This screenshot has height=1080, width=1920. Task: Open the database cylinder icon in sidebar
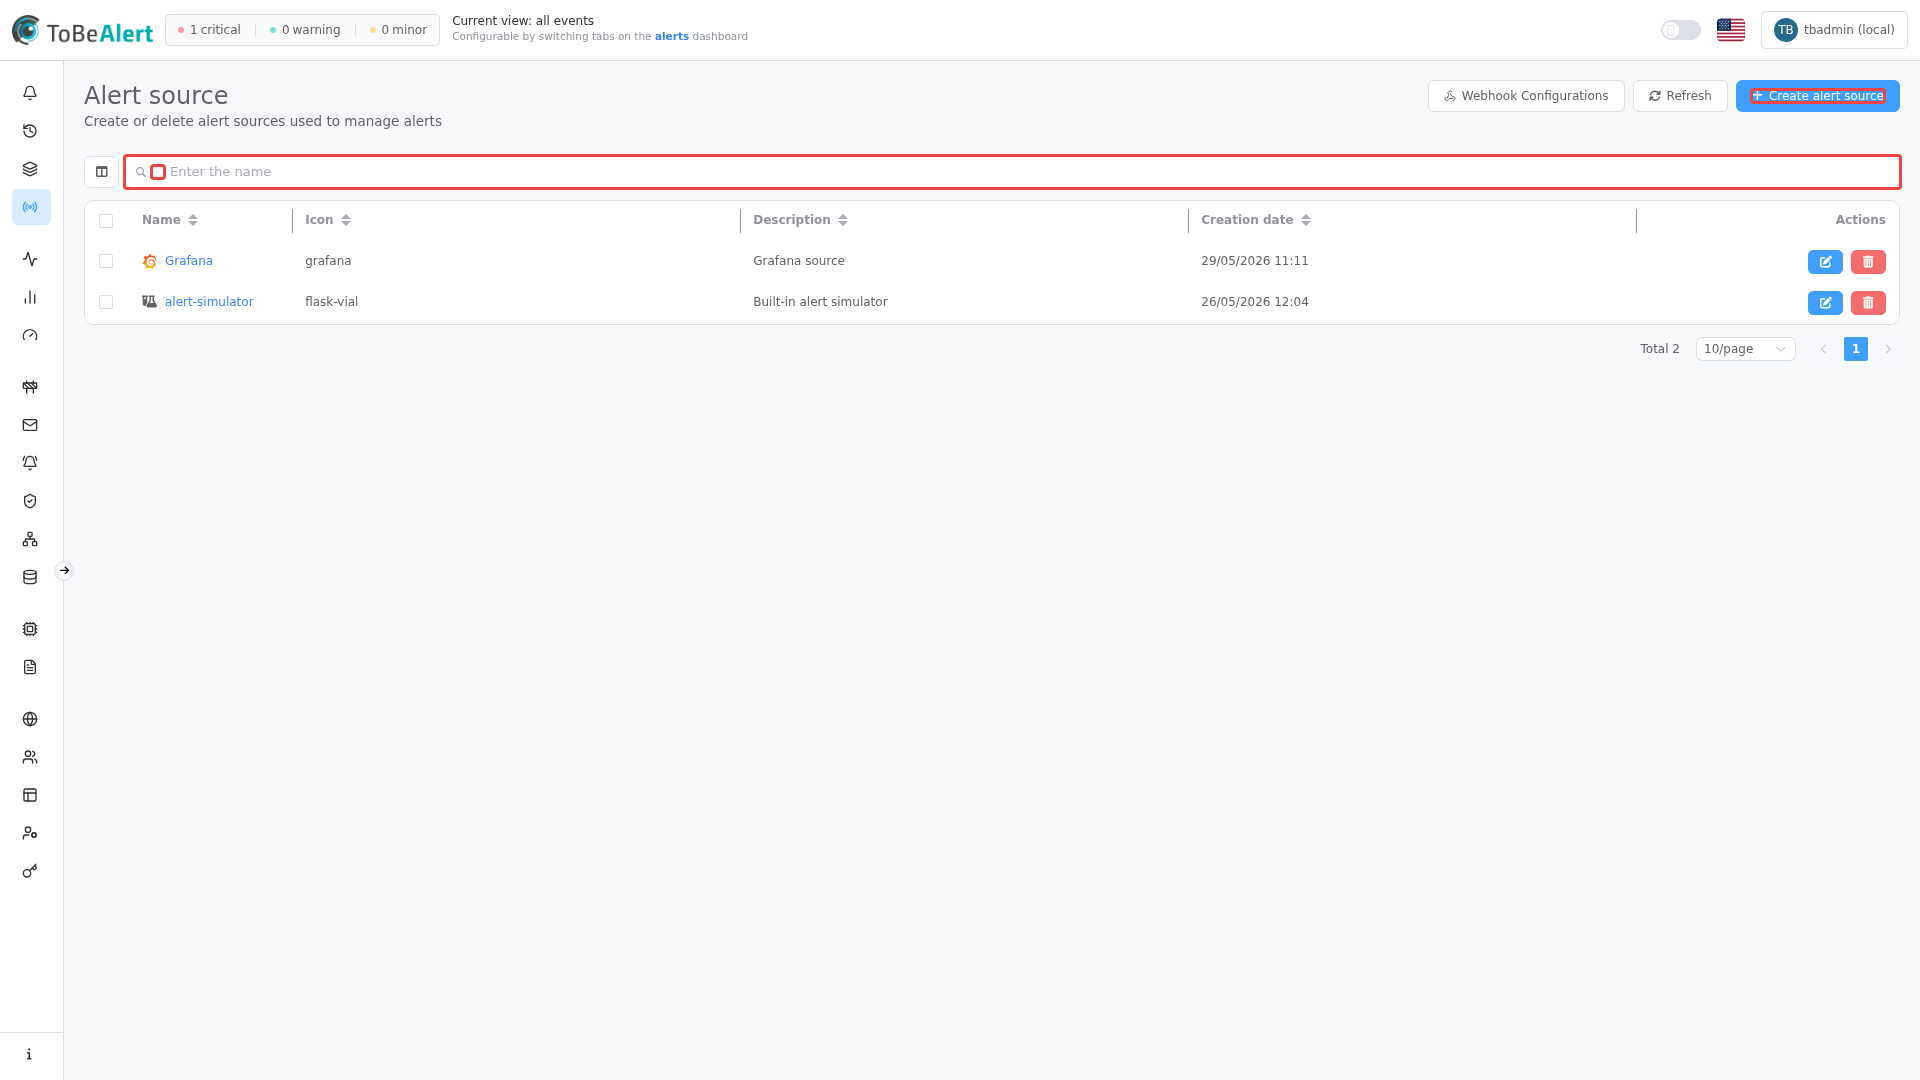pos(30,577)
